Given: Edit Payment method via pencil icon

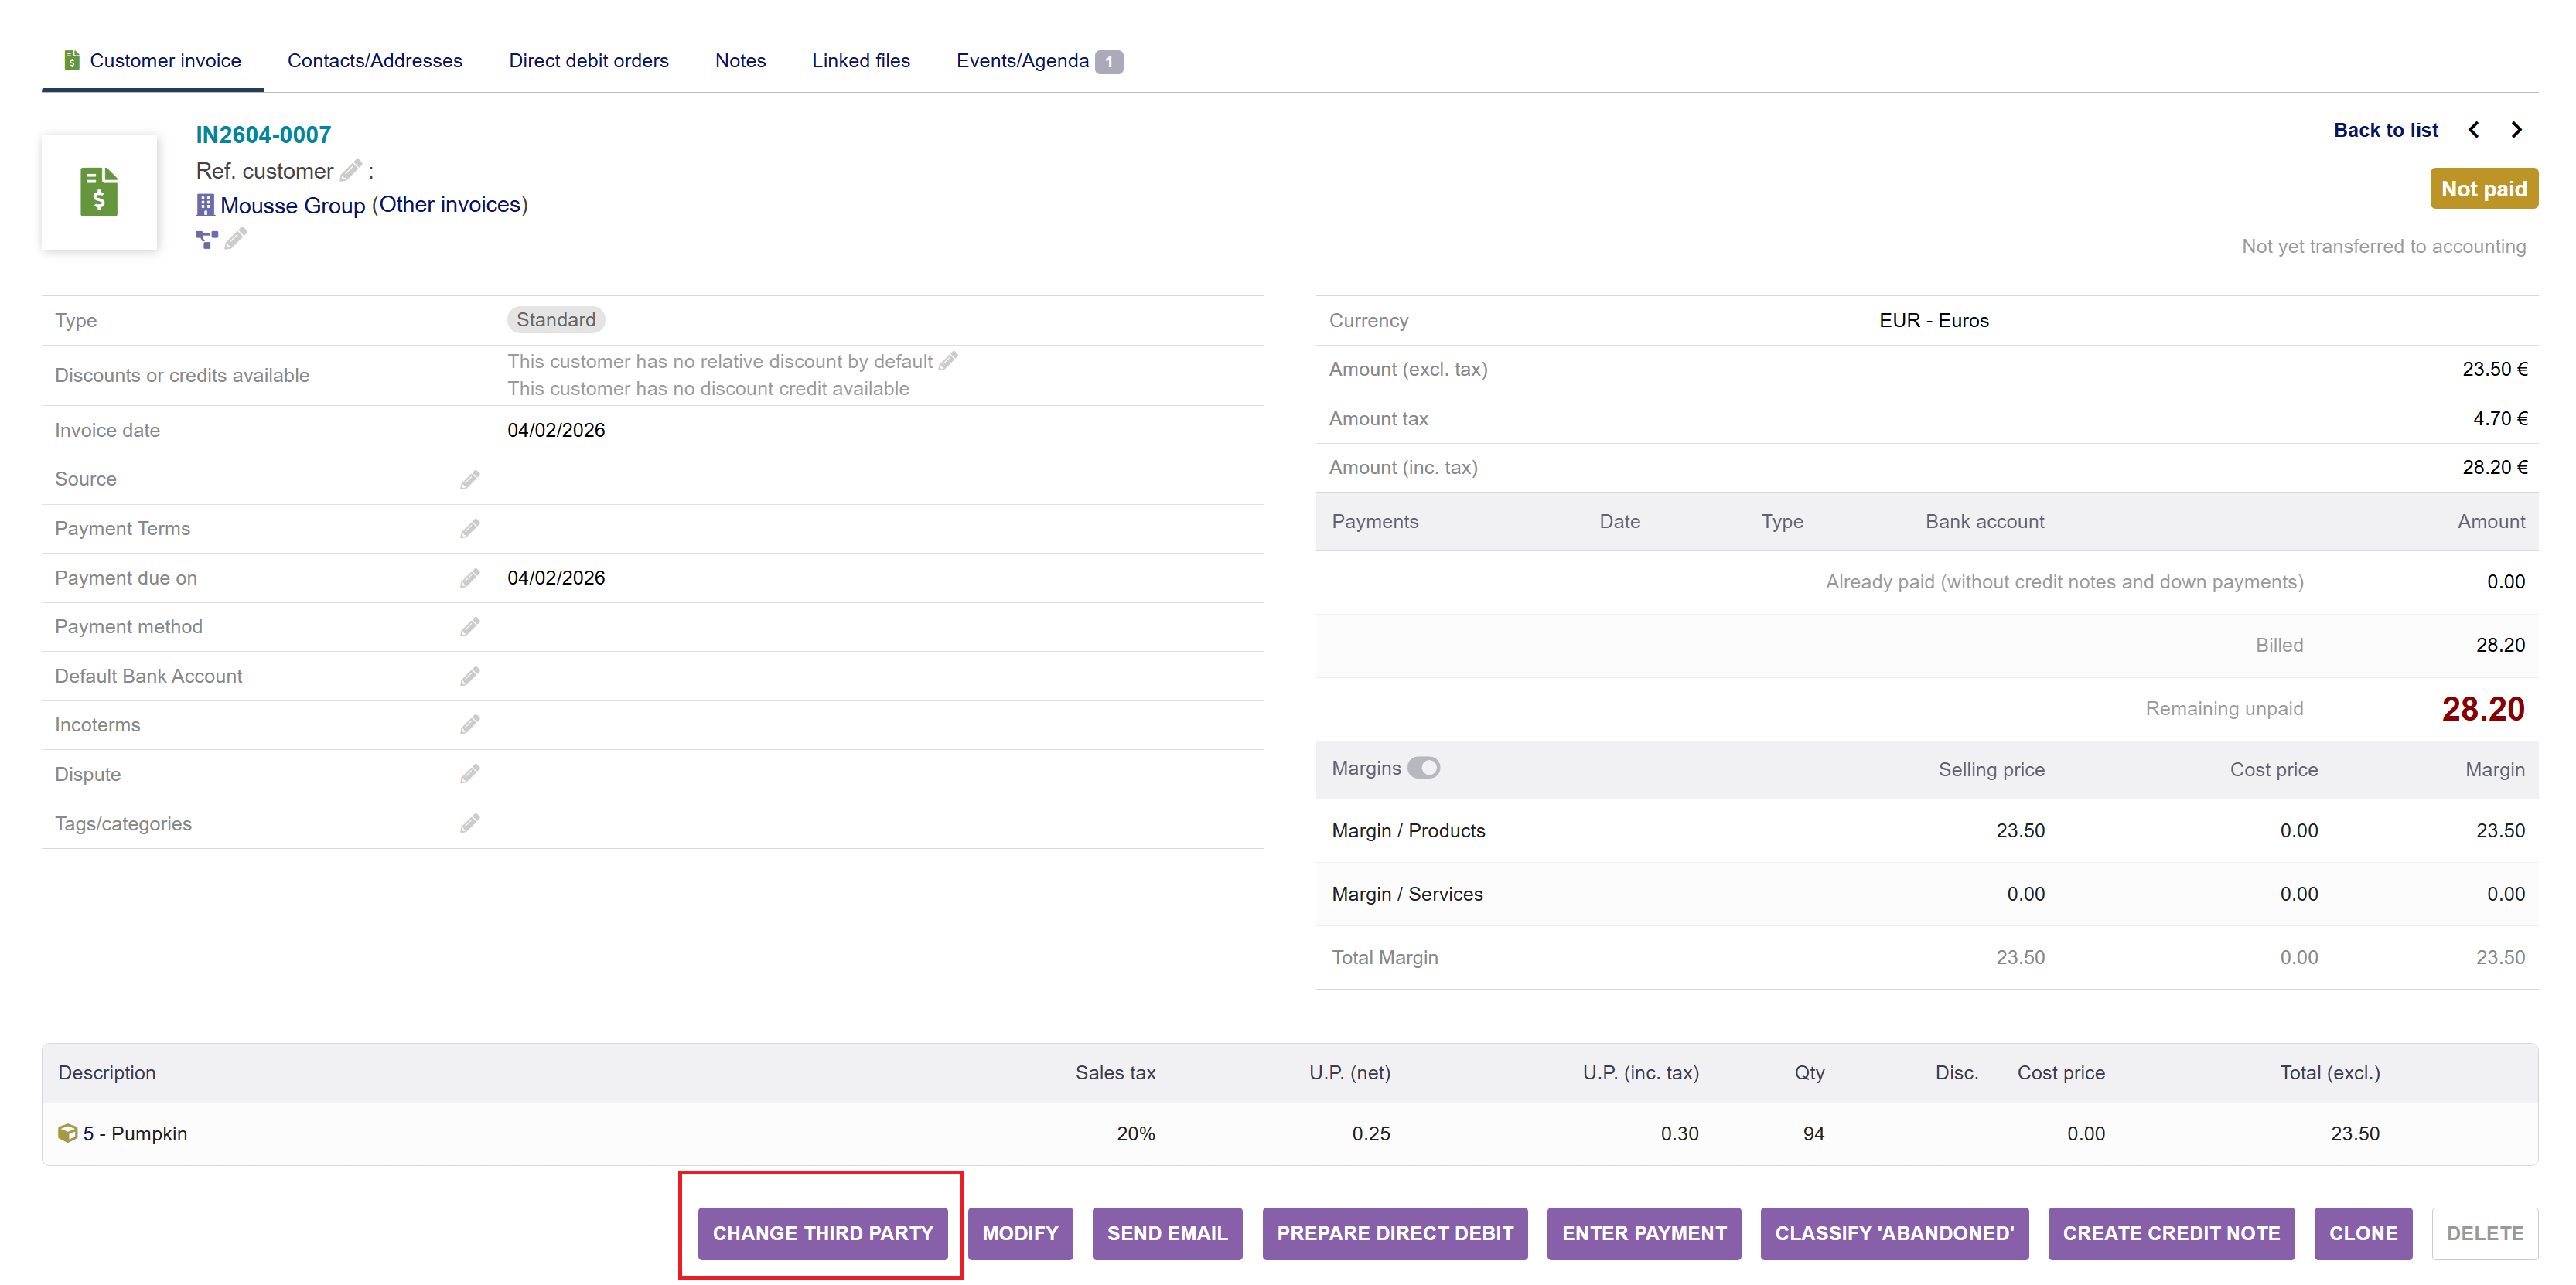Looking at the screenshot, I should pyautogui.click(x=470, y=627).
